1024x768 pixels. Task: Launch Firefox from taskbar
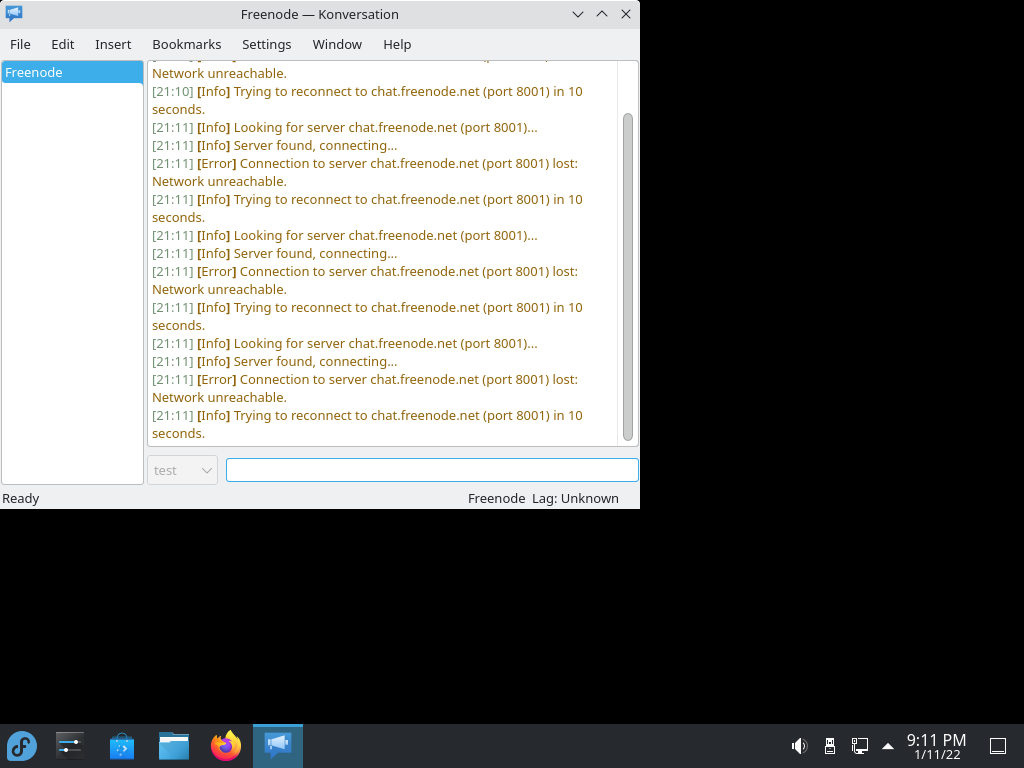click(x=226, y=746)
